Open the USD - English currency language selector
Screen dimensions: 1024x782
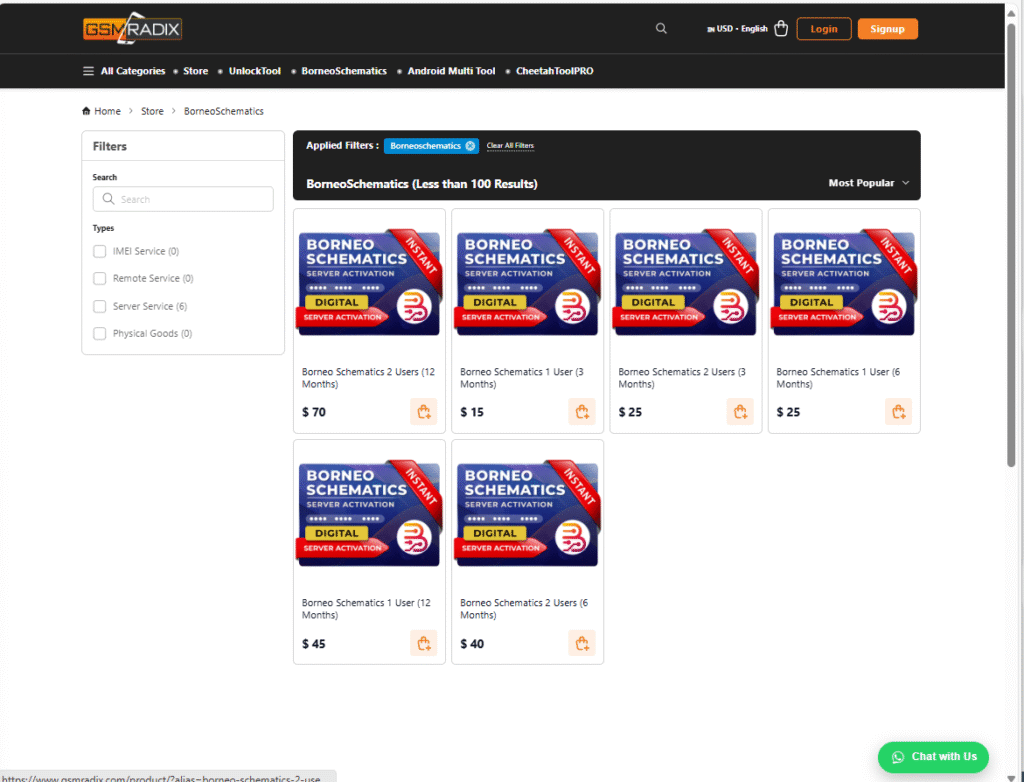(738, 29)
